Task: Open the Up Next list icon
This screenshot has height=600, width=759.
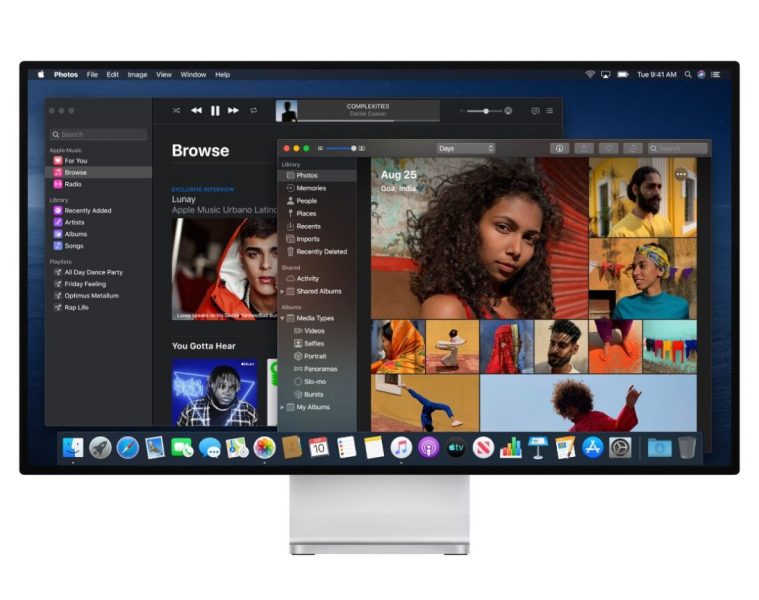Action: [x=549, y=111]
